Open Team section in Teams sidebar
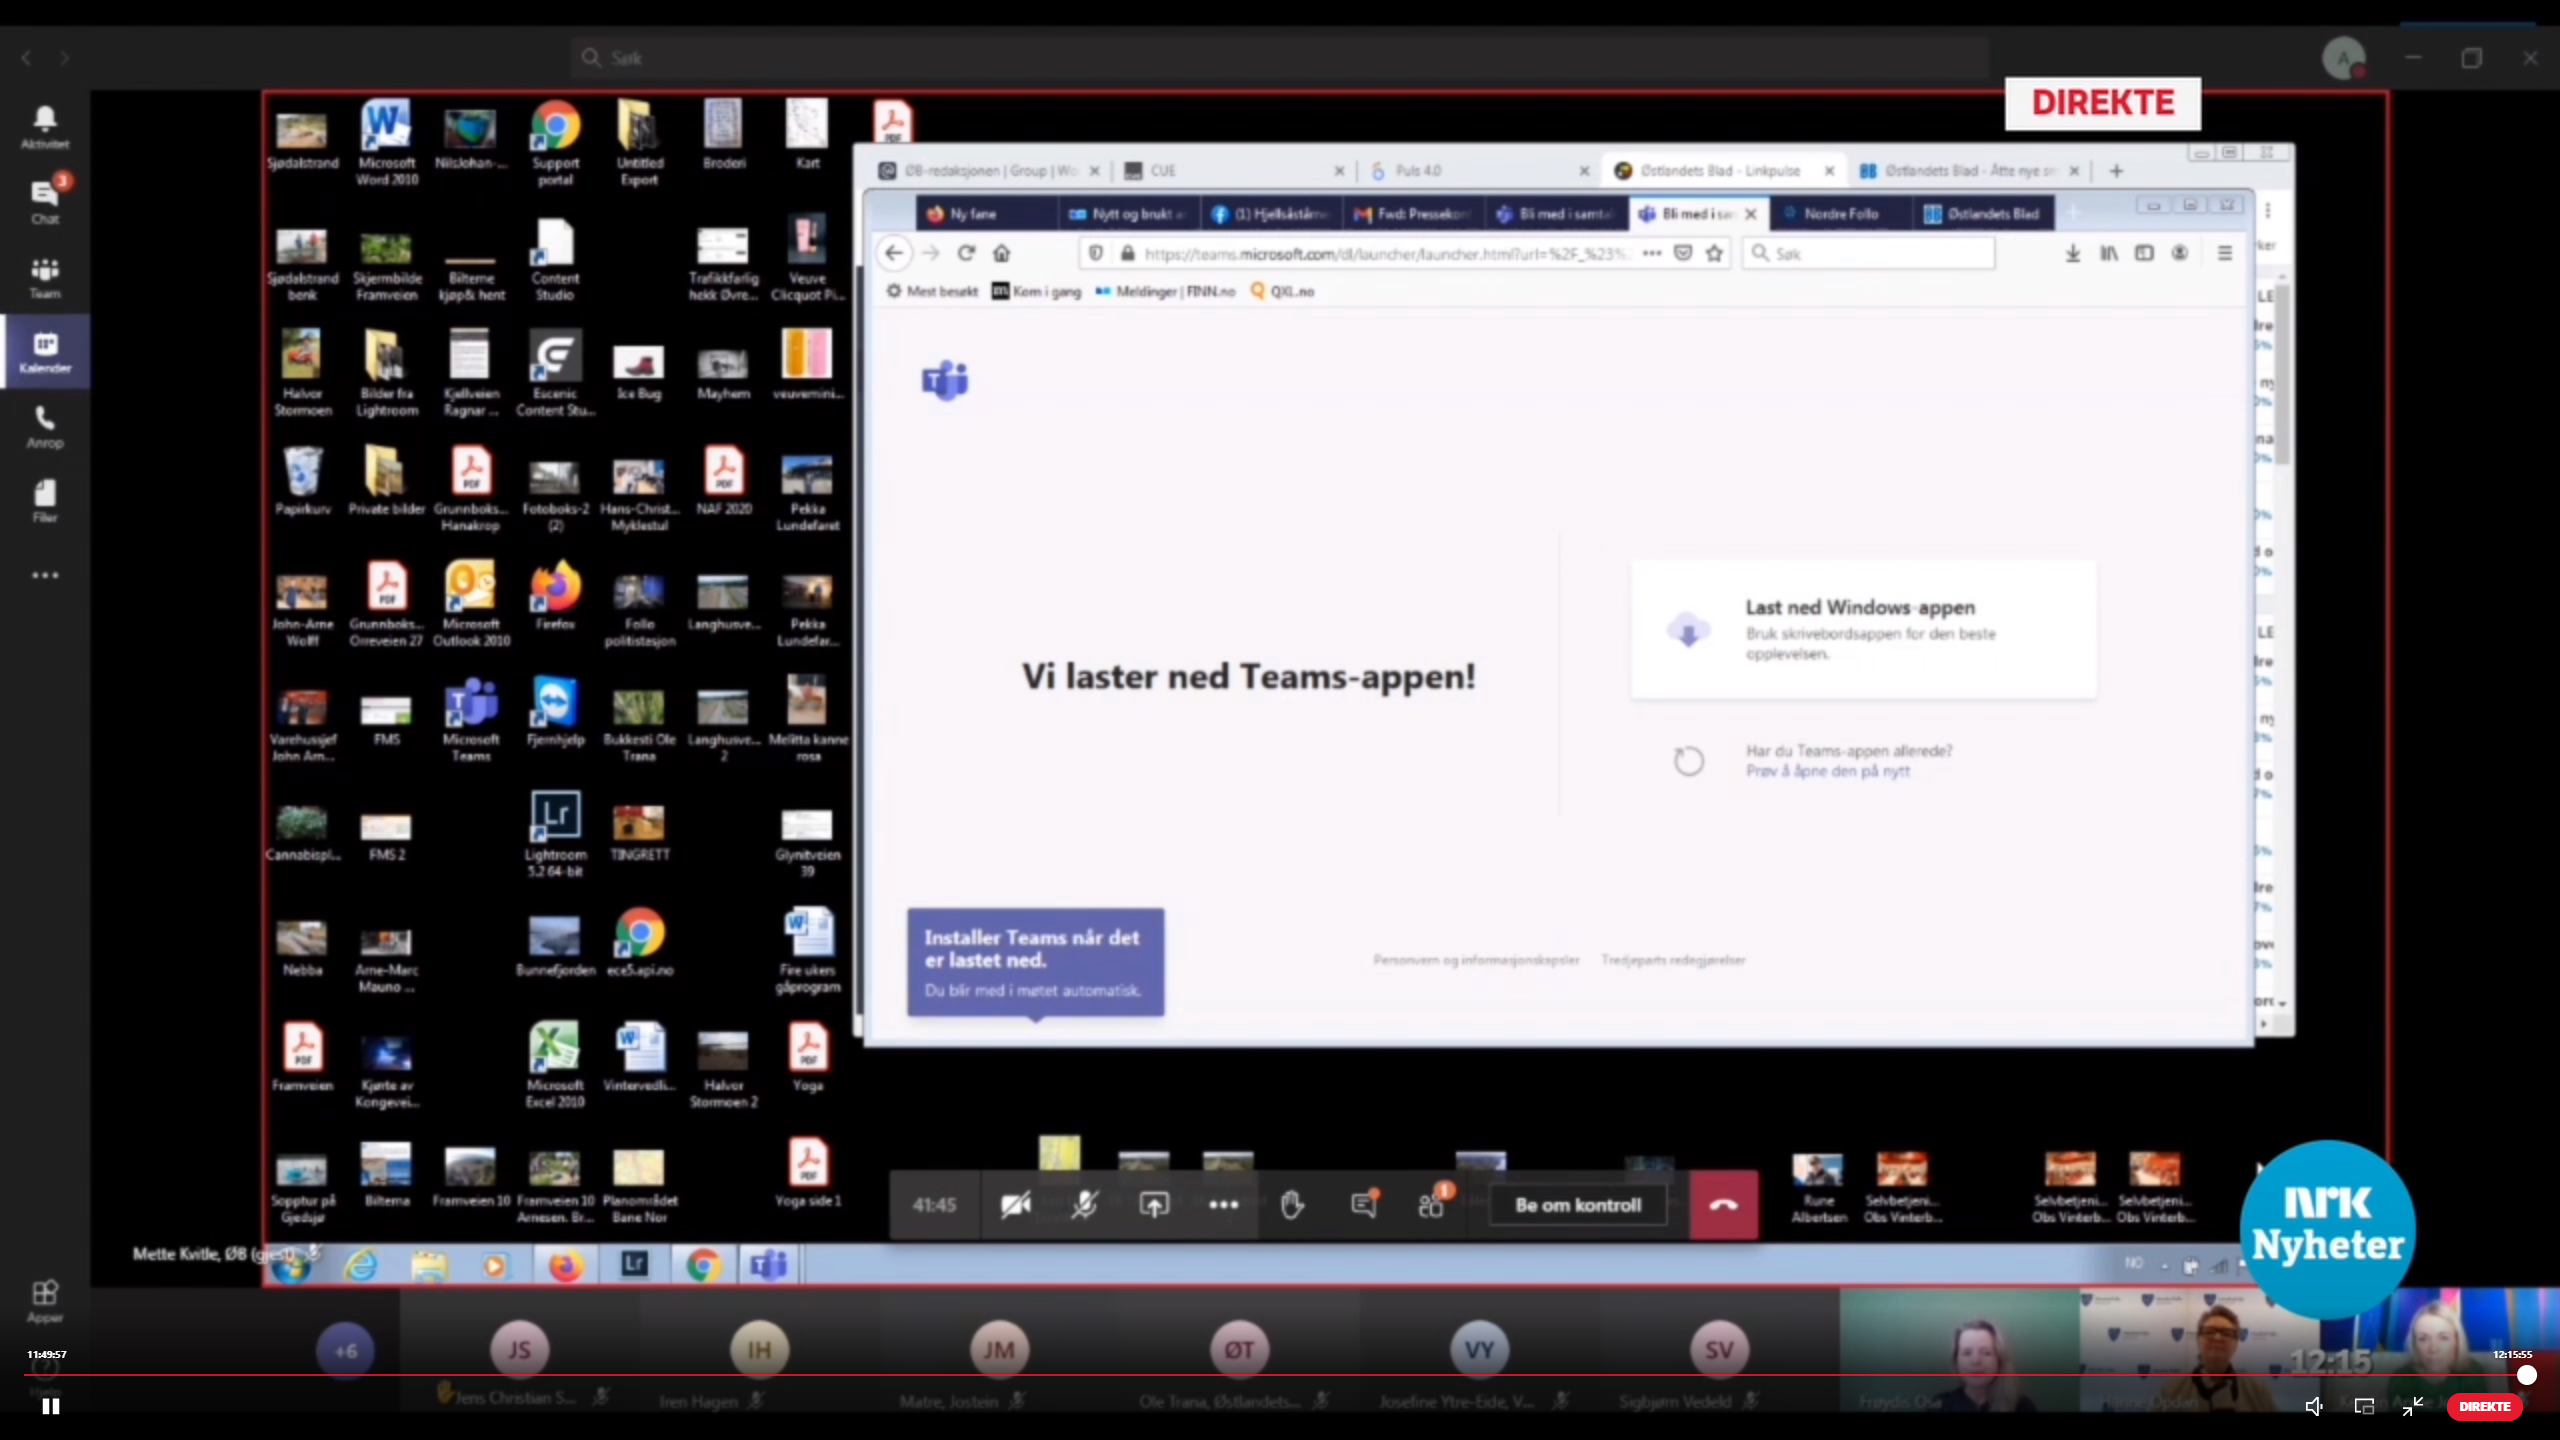The image size is (2560, 1440). pyautogui.click(x=45, y=277)
